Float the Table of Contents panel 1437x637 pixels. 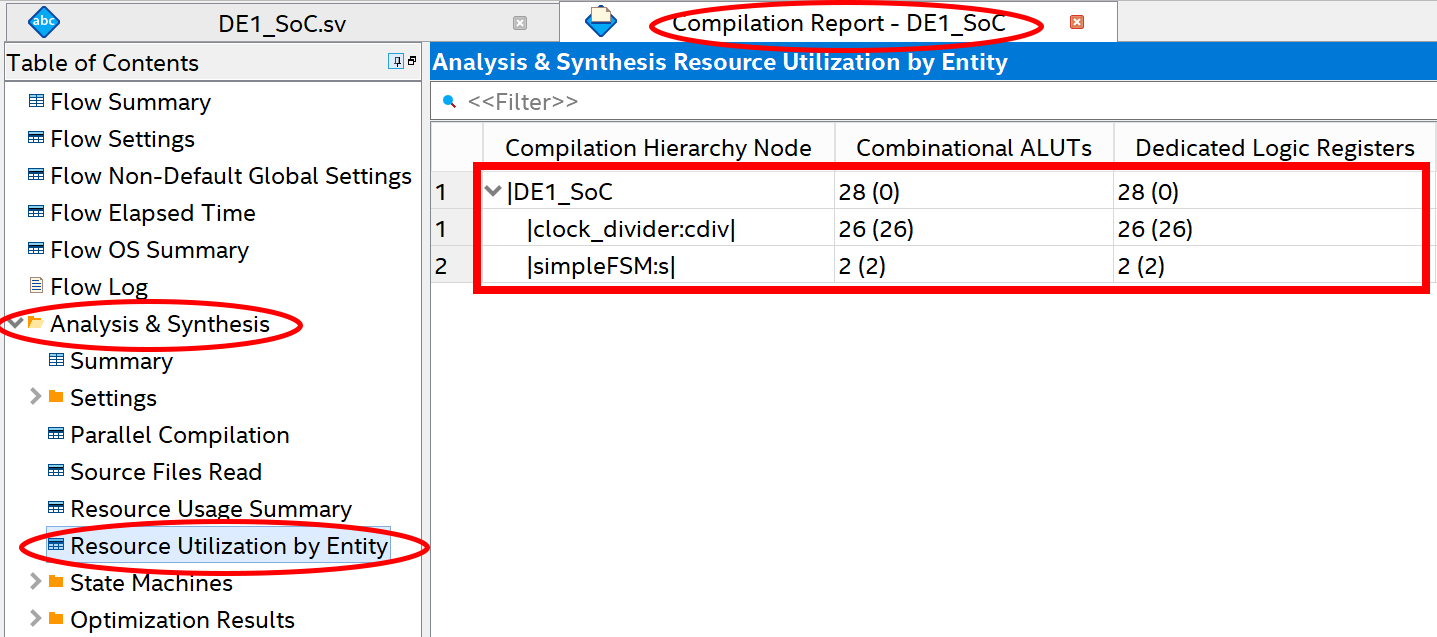click(x=412, y=62)
